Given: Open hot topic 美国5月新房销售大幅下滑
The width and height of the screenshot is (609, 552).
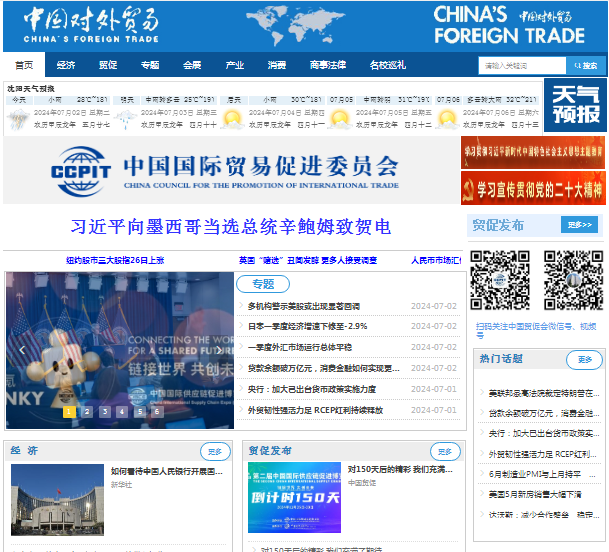Looking at the screenshot, I should coord(535,495).
